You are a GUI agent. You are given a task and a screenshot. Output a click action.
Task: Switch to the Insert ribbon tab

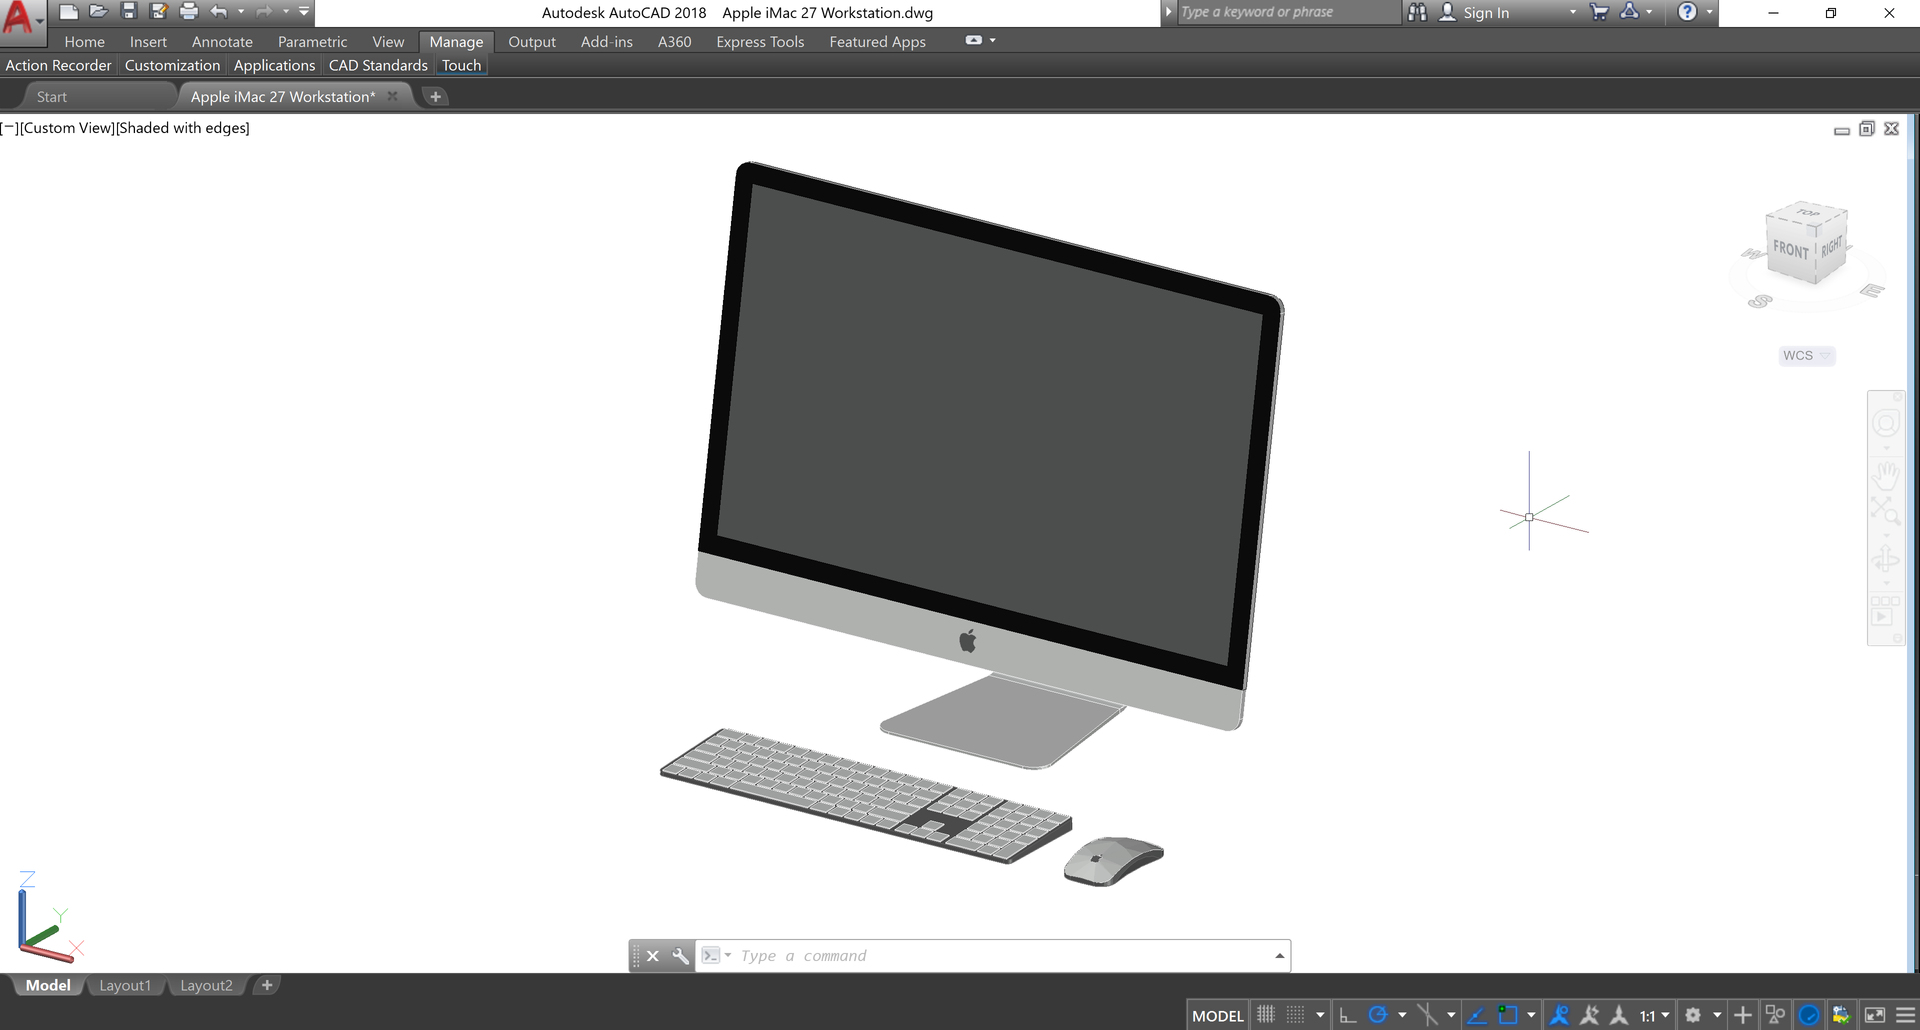click(x=148, y=41)
